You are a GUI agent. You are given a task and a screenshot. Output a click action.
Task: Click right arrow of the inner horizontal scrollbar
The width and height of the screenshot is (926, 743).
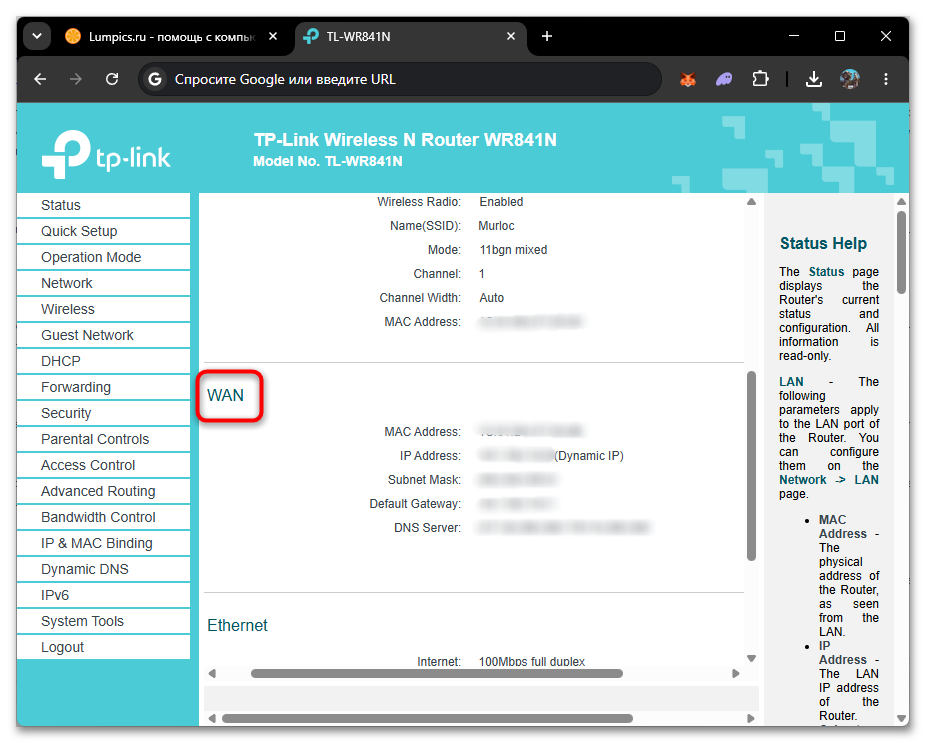pyautogui.click(x=736, y=673)
